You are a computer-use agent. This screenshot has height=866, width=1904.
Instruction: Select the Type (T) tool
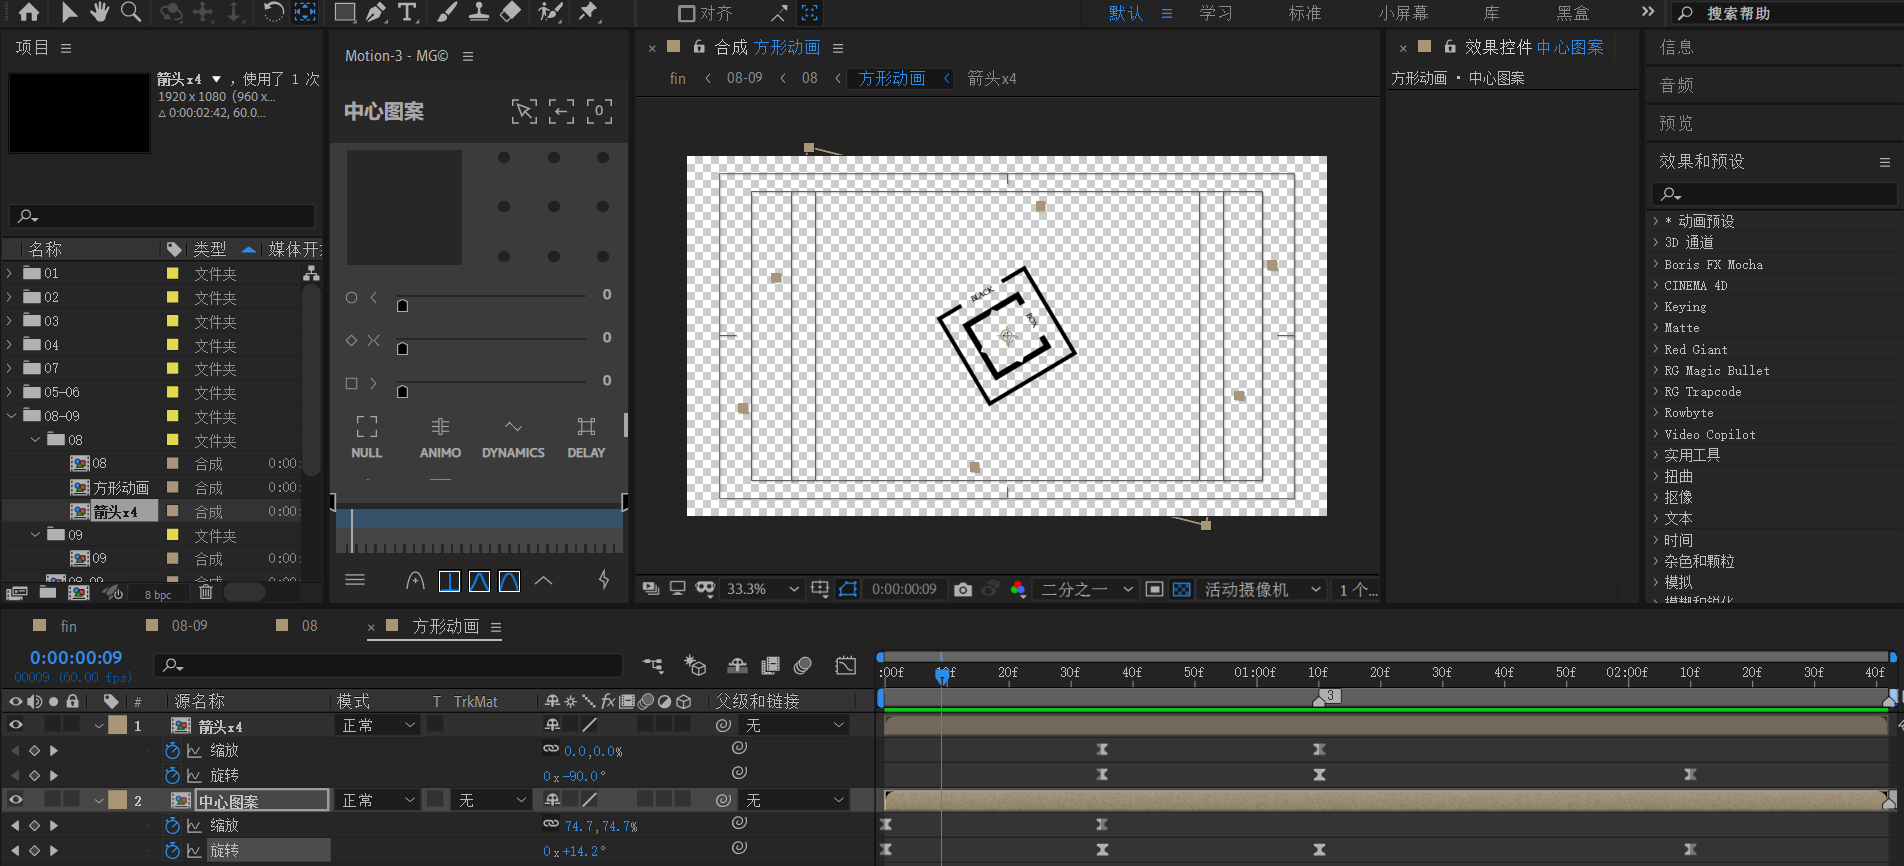click(407, 12)
